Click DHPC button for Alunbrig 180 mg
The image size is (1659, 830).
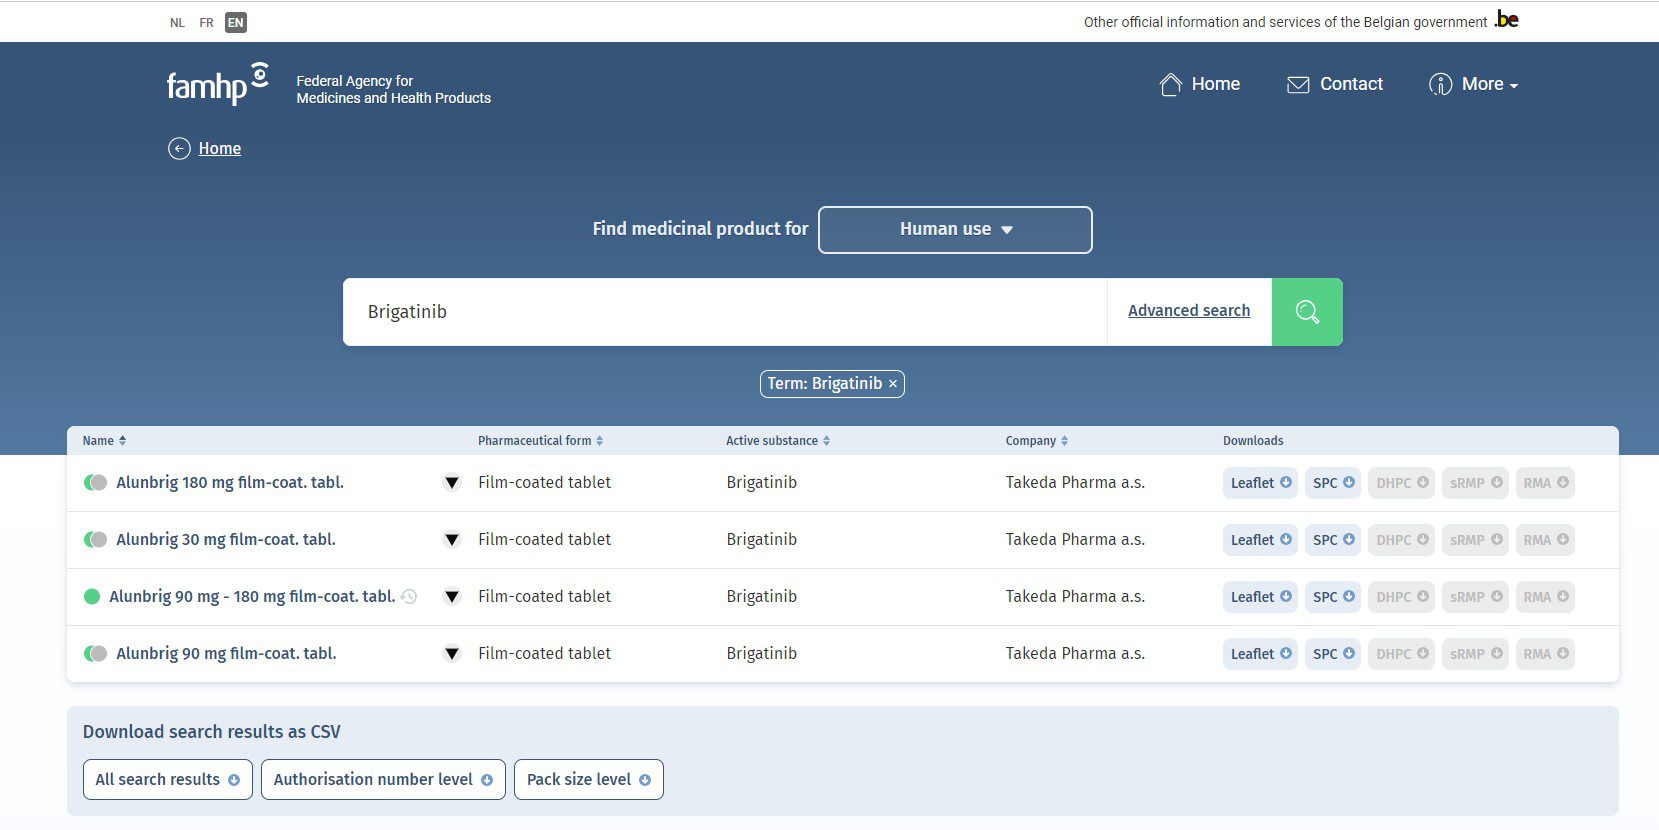(1401, 483)
